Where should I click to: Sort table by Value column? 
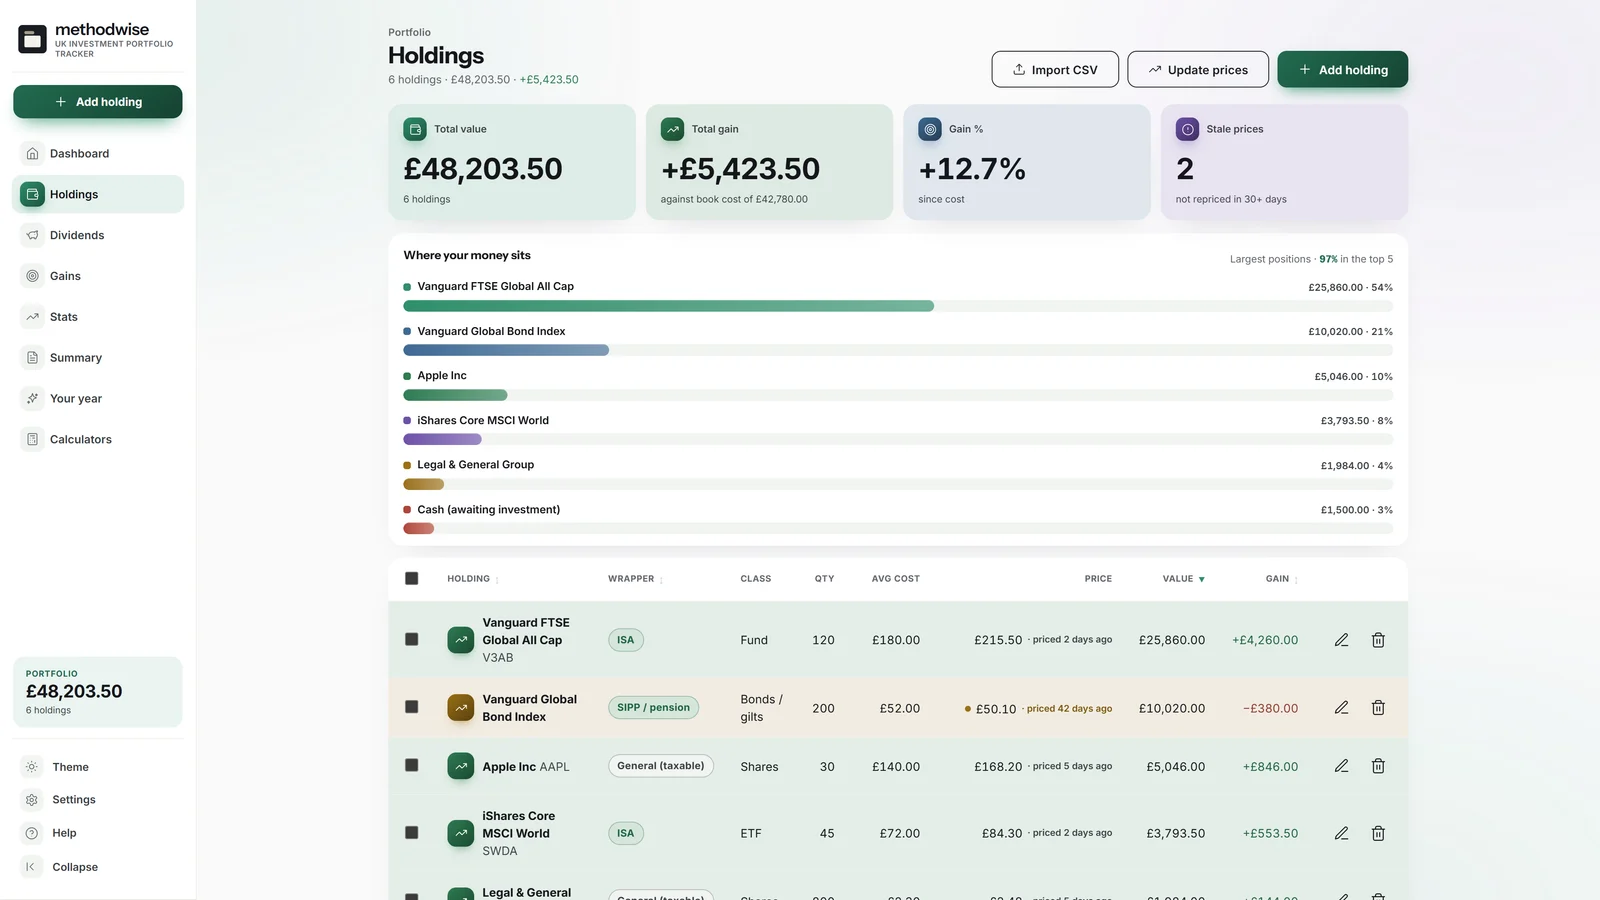(x=1183, y=579)
